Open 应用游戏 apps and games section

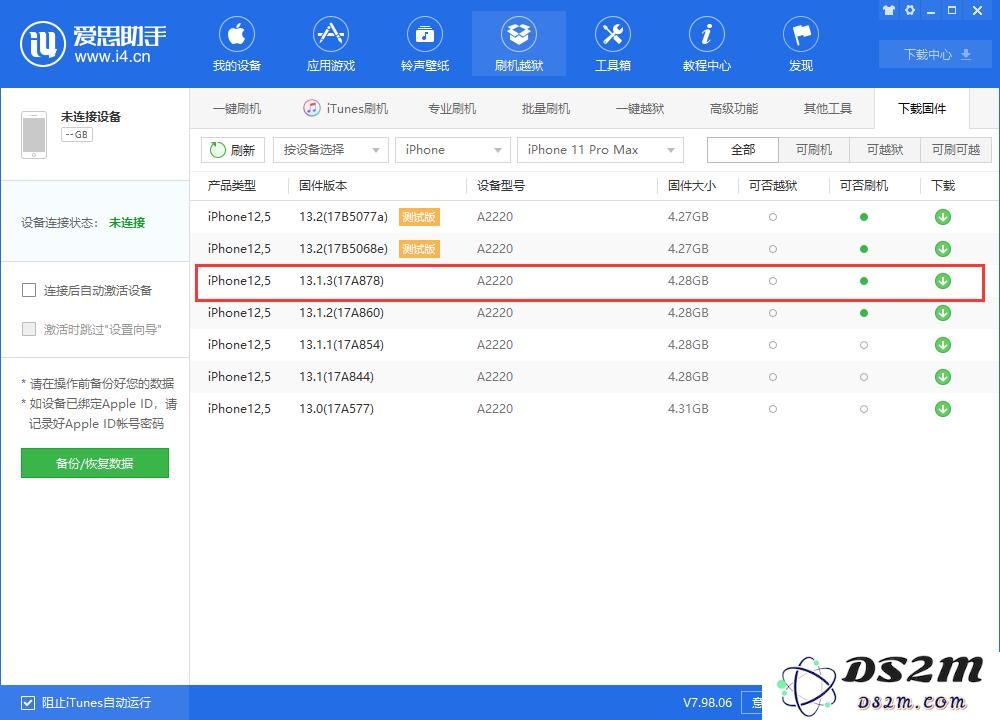pos(330,45)
